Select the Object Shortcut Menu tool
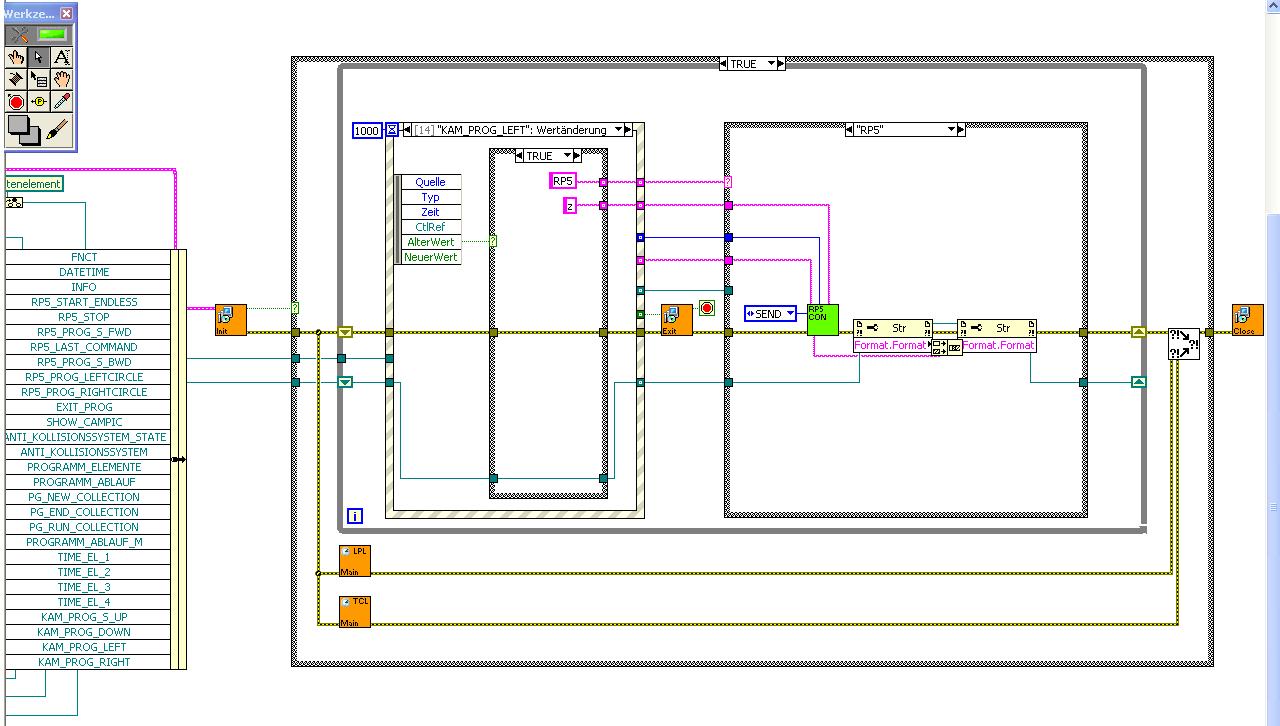The height and width of the screenshot is (726, 1280). (x=39, y=79)
